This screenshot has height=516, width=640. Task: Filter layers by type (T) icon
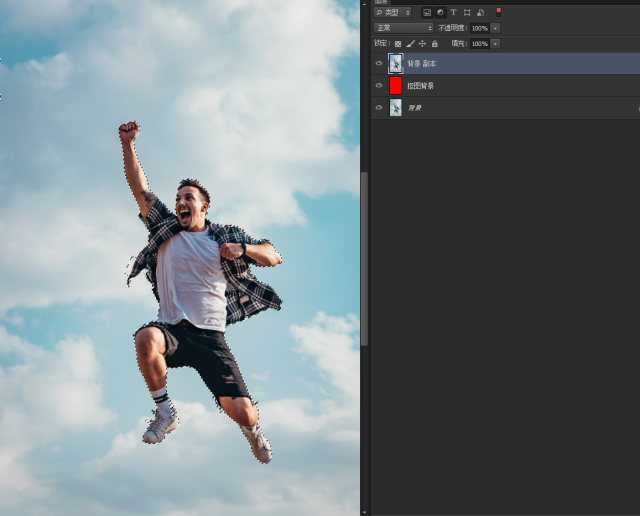[x=453, y=13]
